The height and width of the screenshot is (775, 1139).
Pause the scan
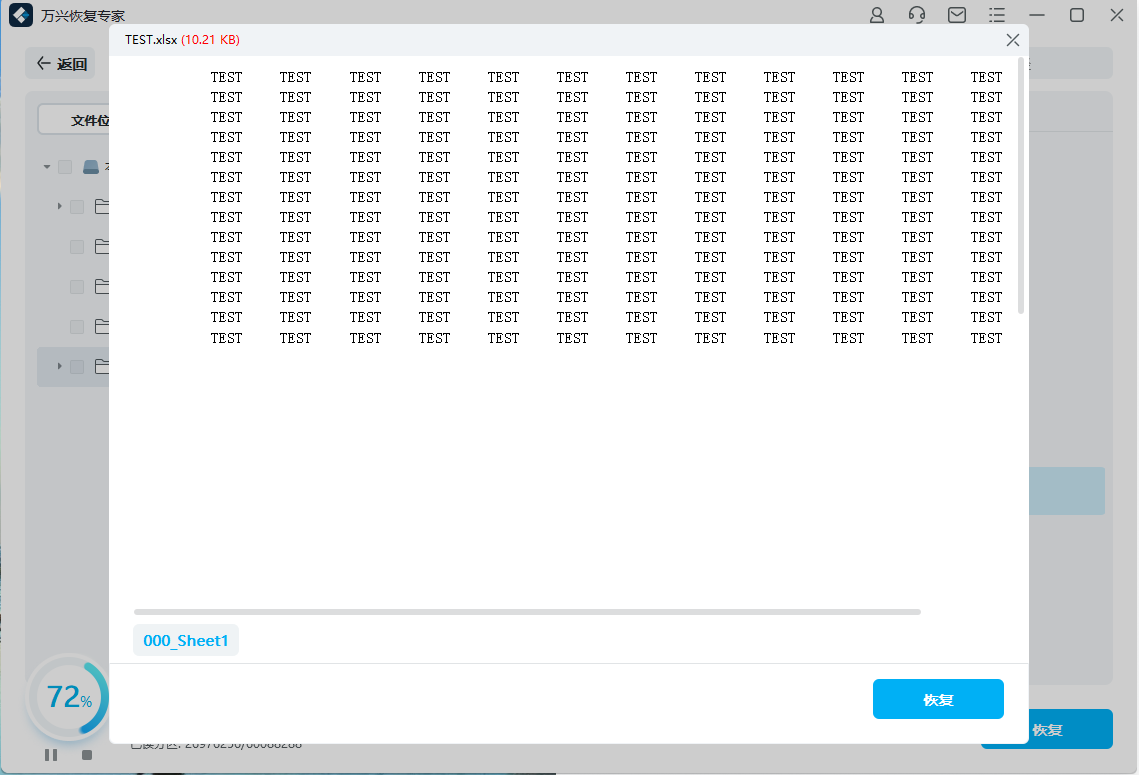[x=51, y=755]
